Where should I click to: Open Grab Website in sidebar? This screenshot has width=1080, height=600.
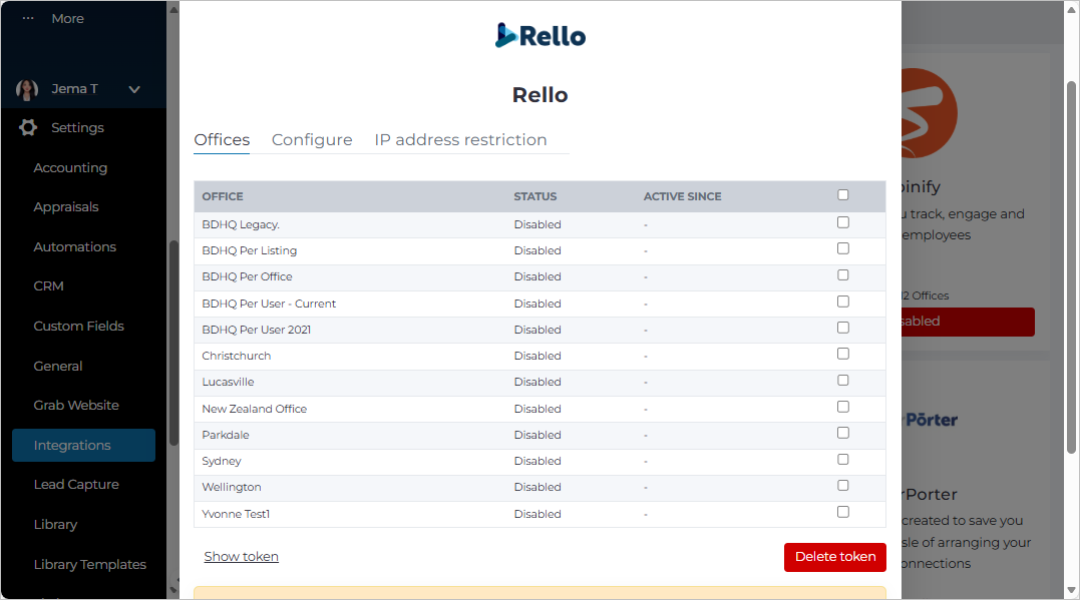76,405
